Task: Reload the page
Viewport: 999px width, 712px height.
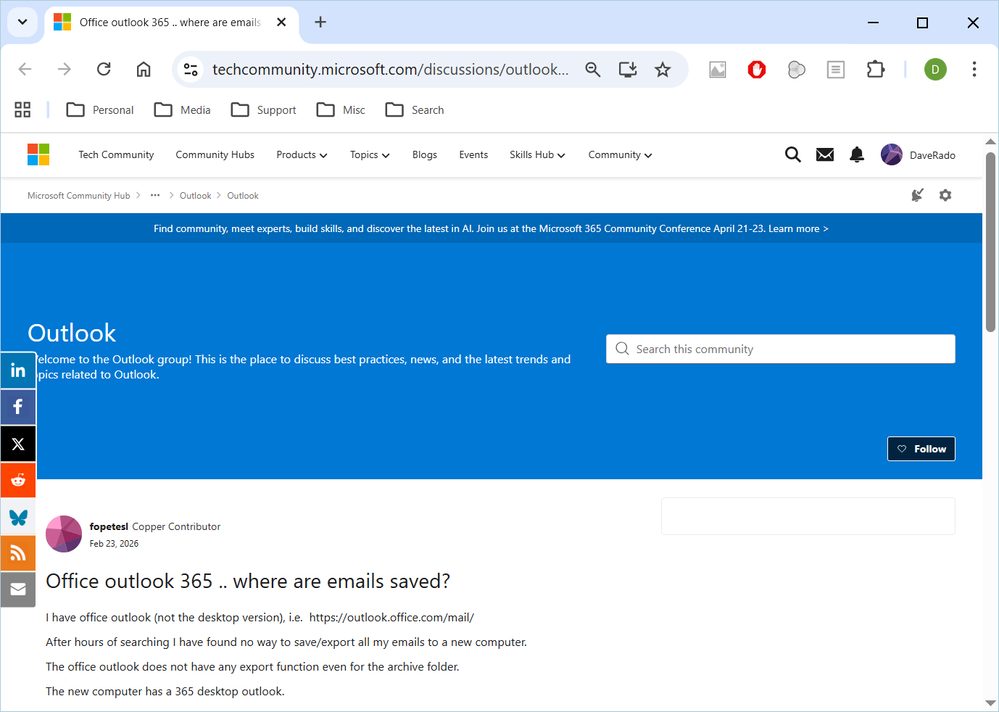Action: 104,69
